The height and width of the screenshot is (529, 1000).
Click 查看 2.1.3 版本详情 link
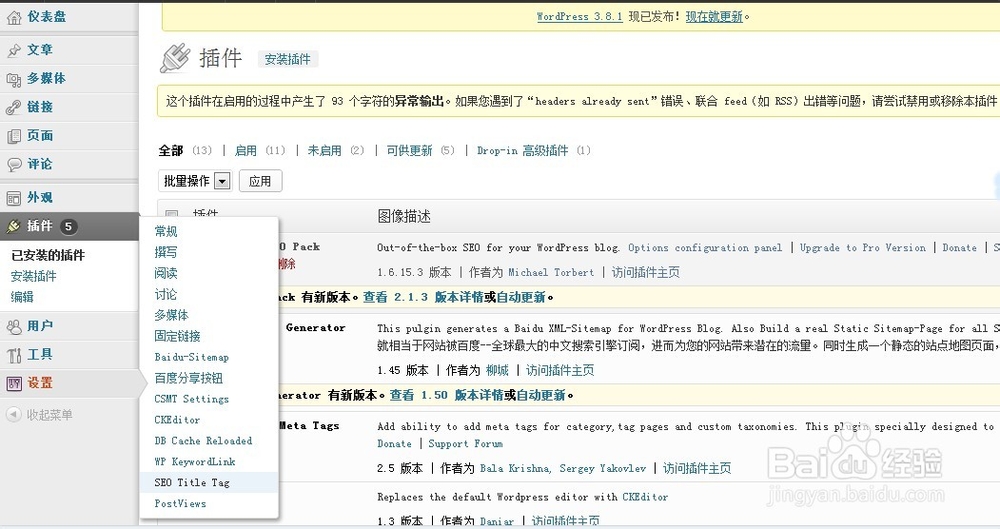click(x=423, y=297)
